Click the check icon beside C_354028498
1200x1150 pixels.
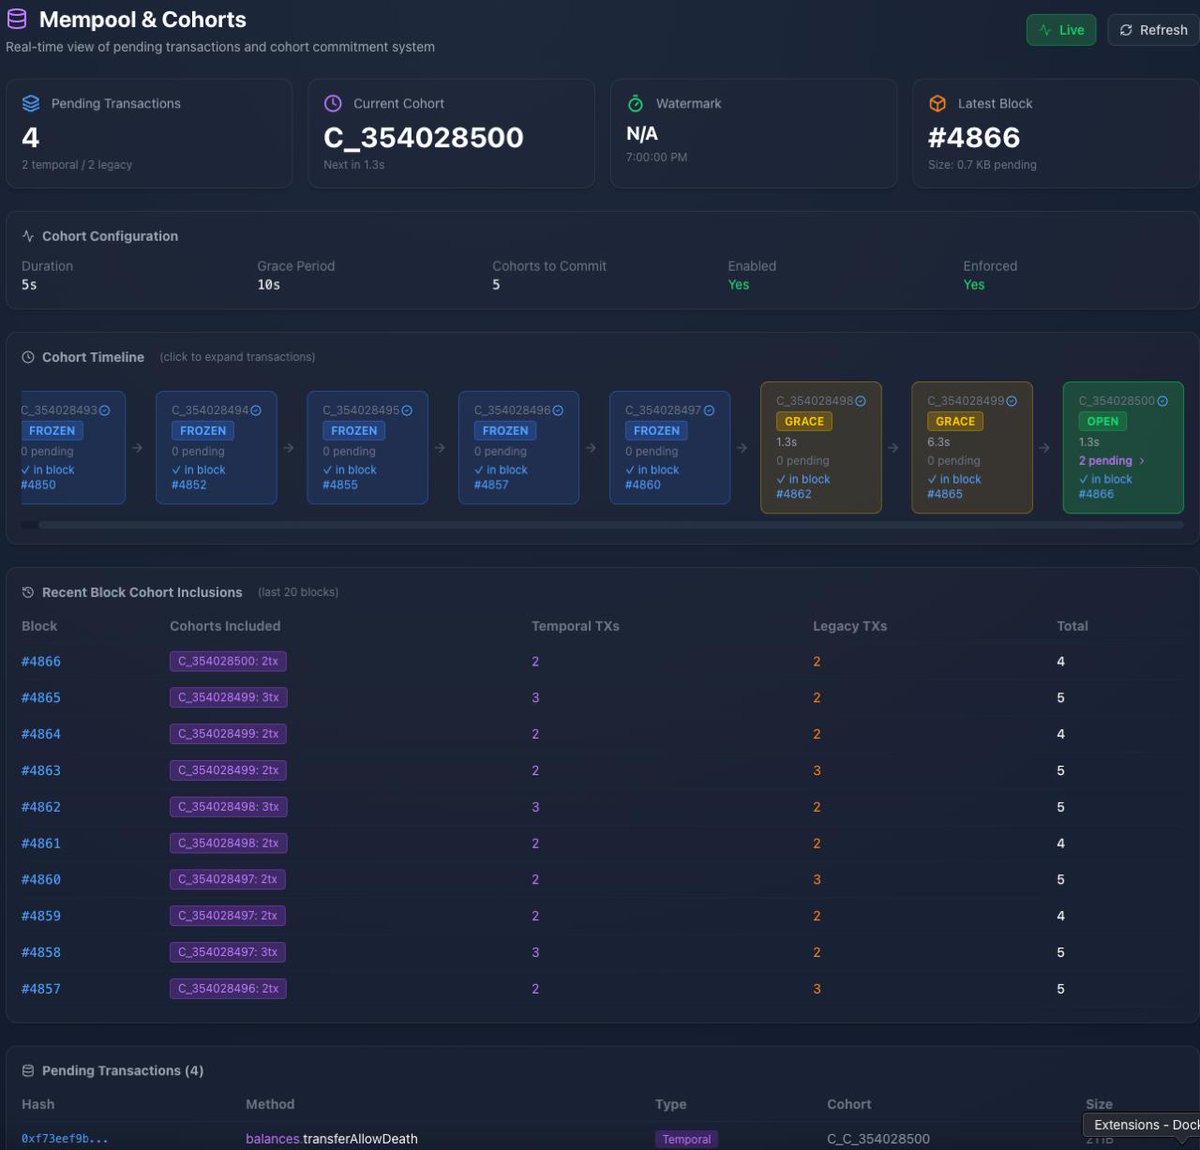(860, 401)
